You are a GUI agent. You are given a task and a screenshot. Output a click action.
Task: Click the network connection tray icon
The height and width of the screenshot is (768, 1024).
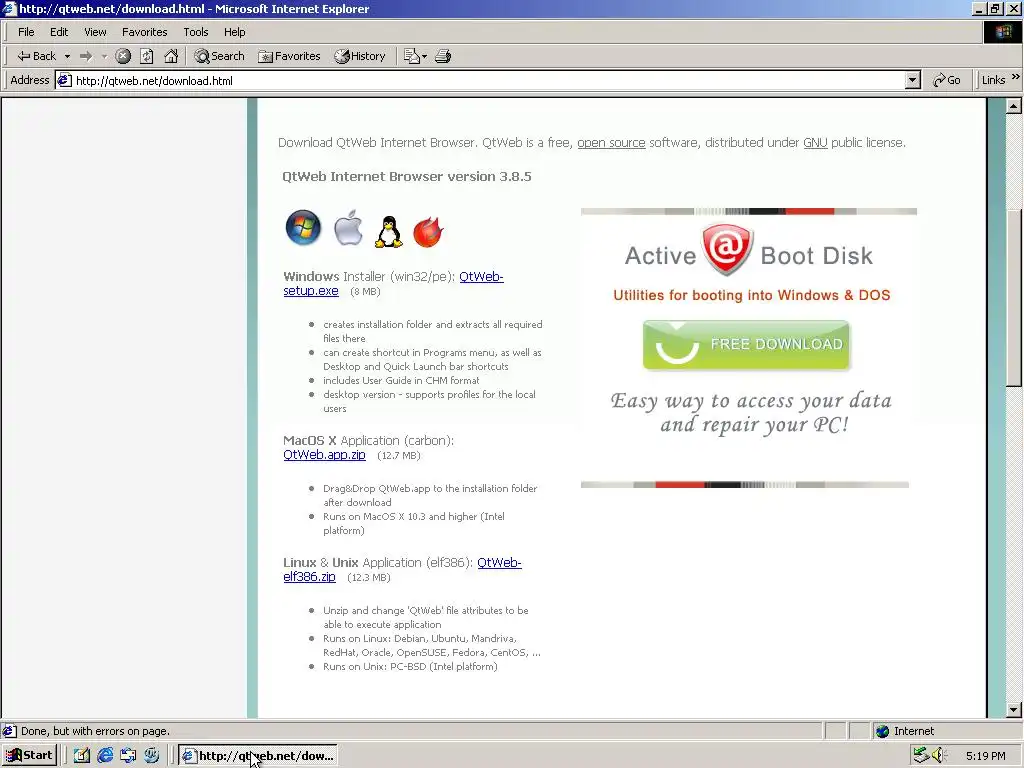click(x=921, y=756)
